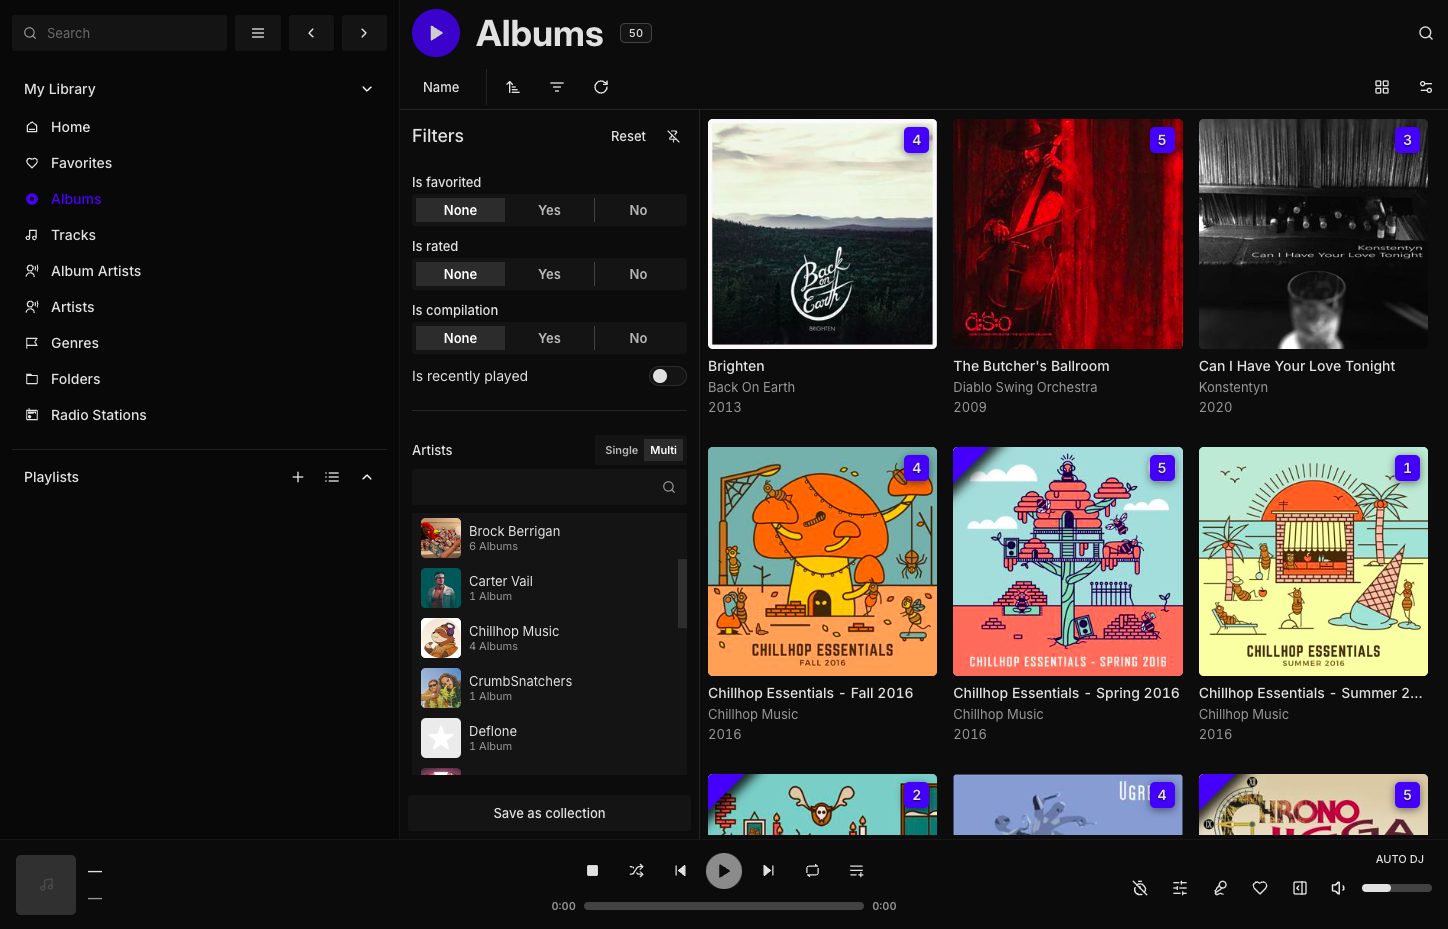Toggle repeat mode

(x=812, y=871)
